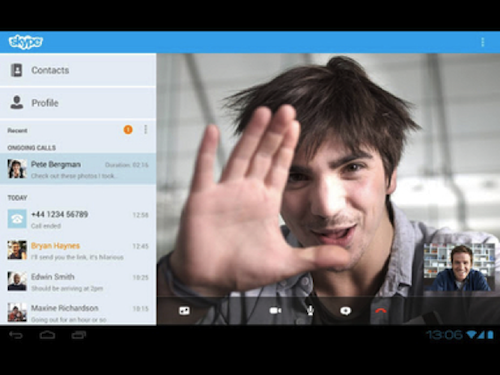Switch camera using call bar icon

pyautogui.click(x=184, y=311)
